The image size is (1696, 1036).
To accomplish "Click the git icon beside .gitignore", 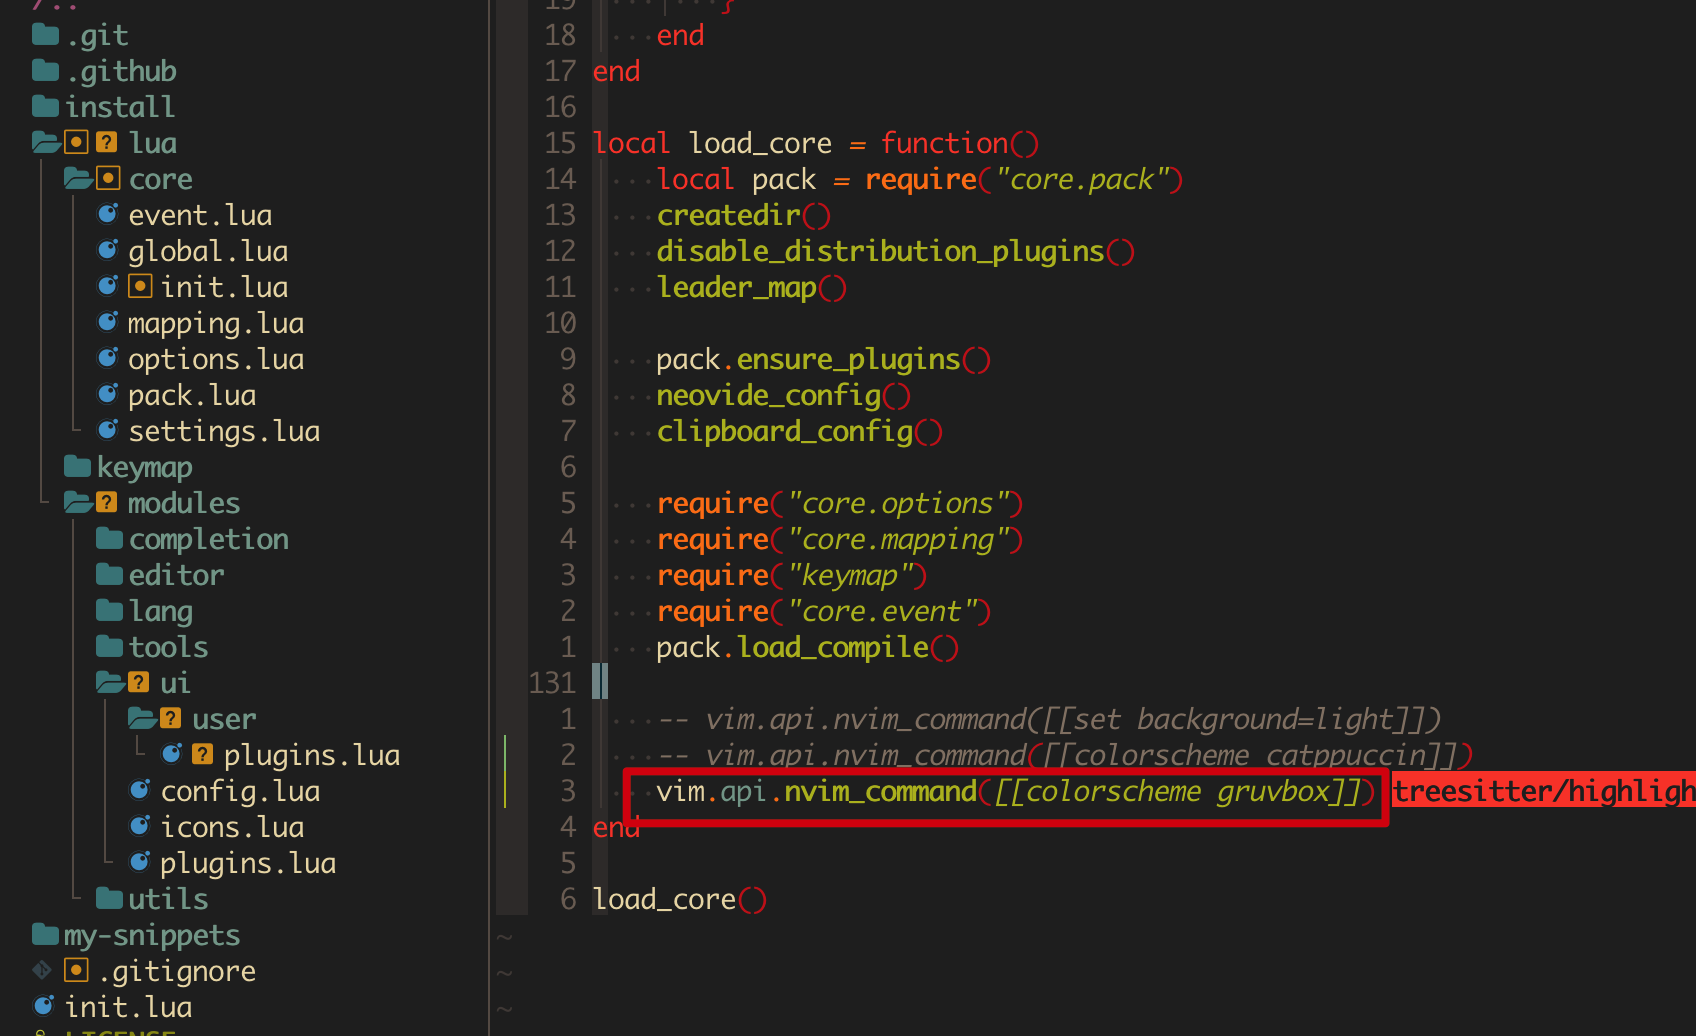I will click(41, 969).
